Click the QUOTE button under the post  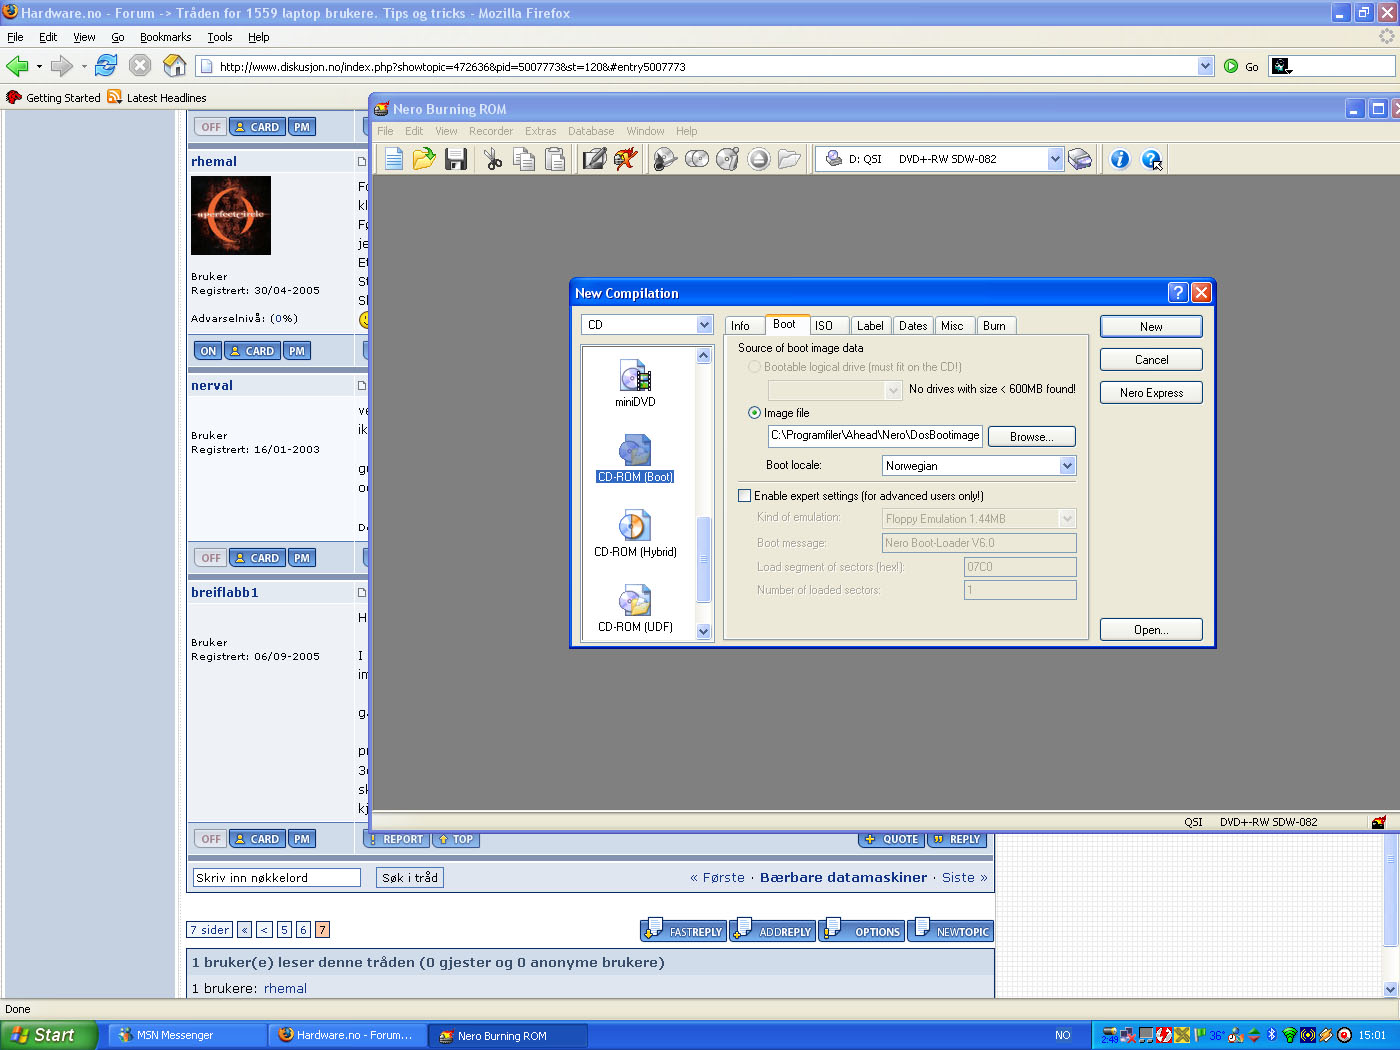890,839
